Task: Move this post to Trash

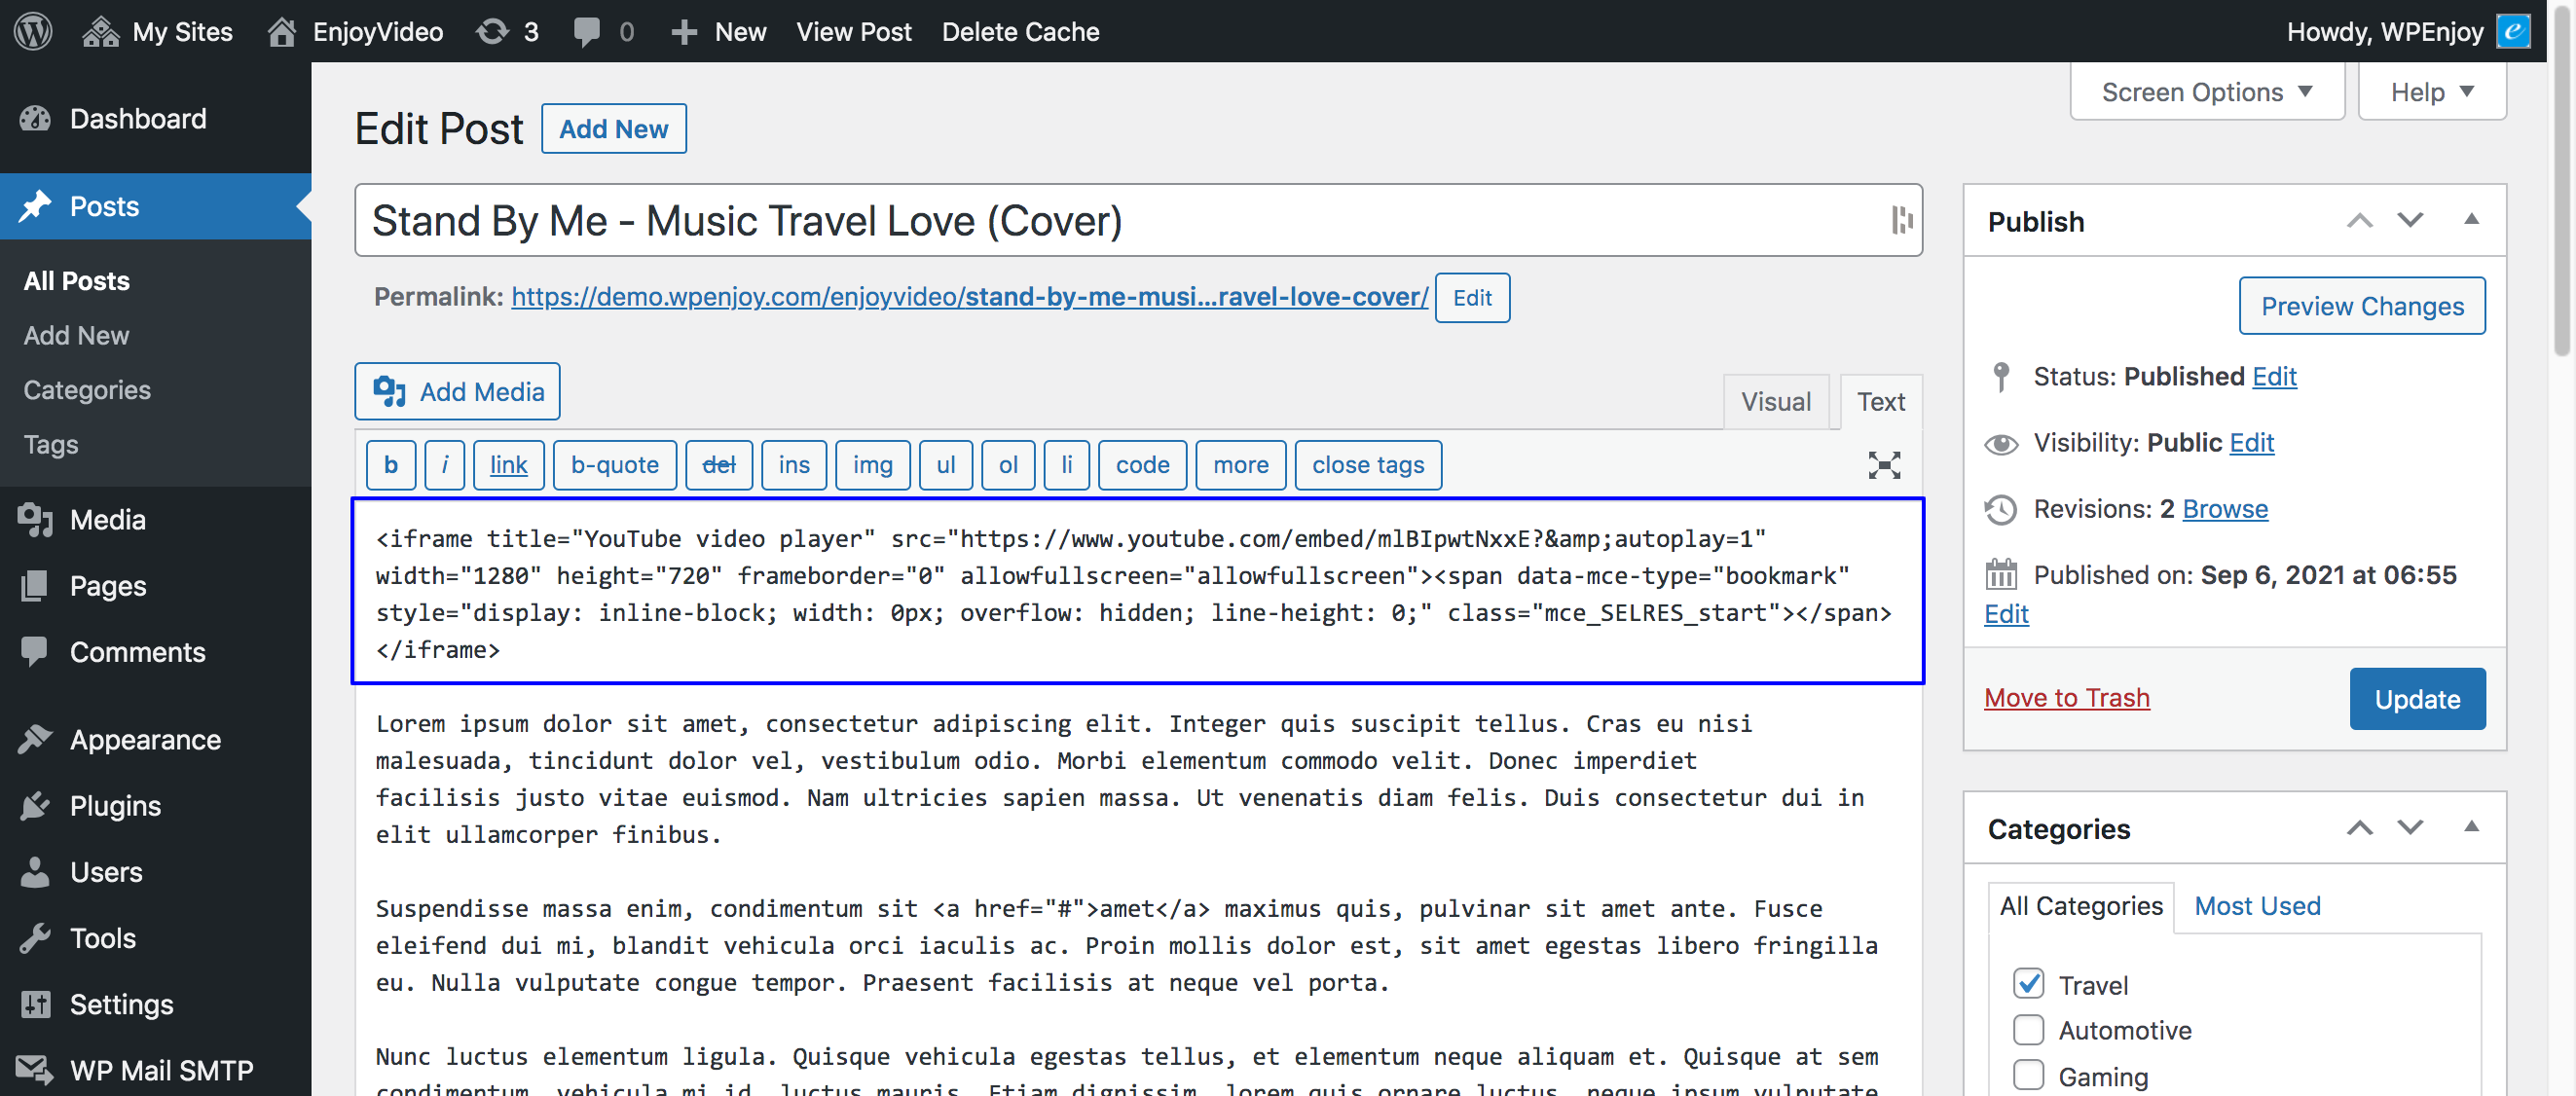Action: click(x=2066, y=698)
